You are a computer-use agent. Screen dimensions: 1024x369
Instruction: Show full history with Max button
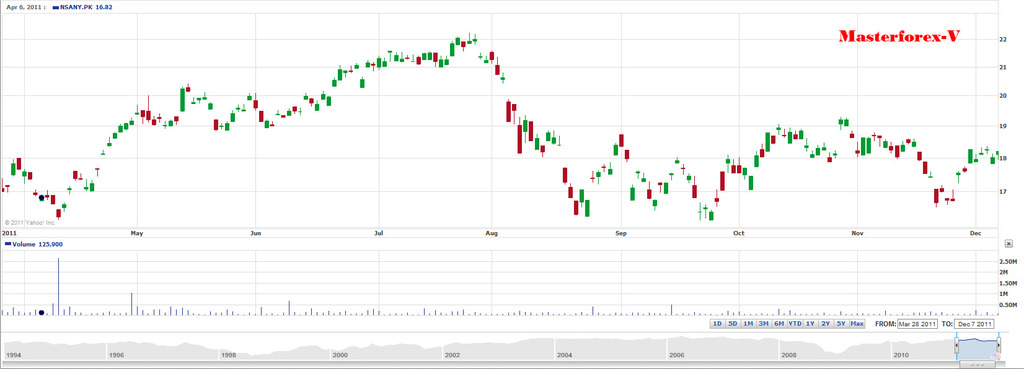tap(857, 324)
